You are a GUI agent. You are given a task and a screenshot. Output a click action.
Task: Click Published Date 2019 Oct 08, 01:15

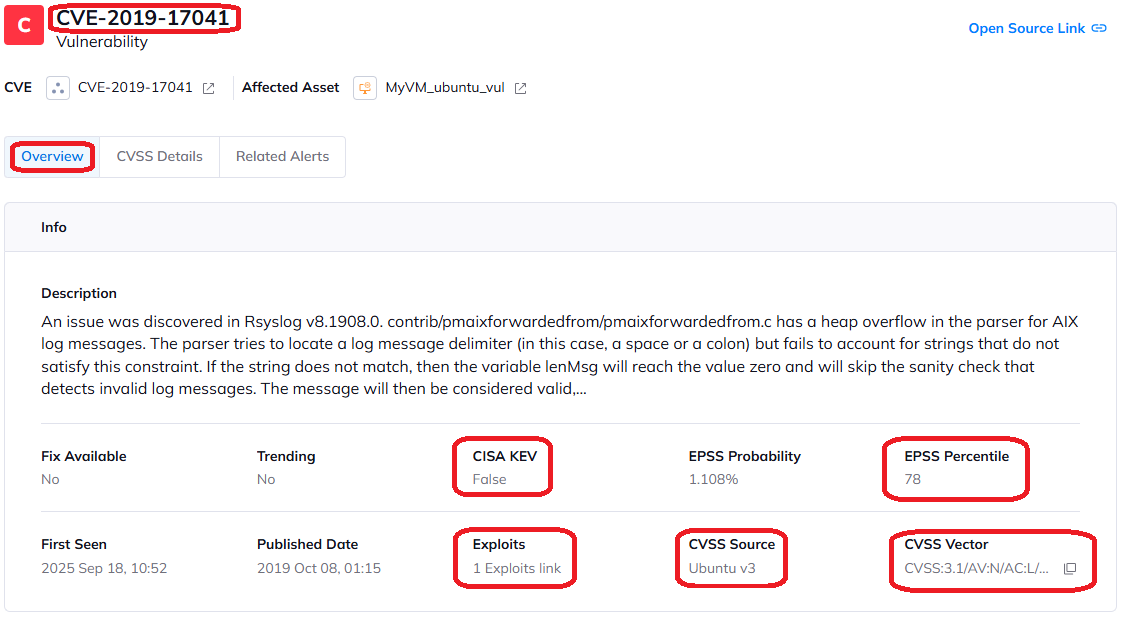(x=319, y=568)
